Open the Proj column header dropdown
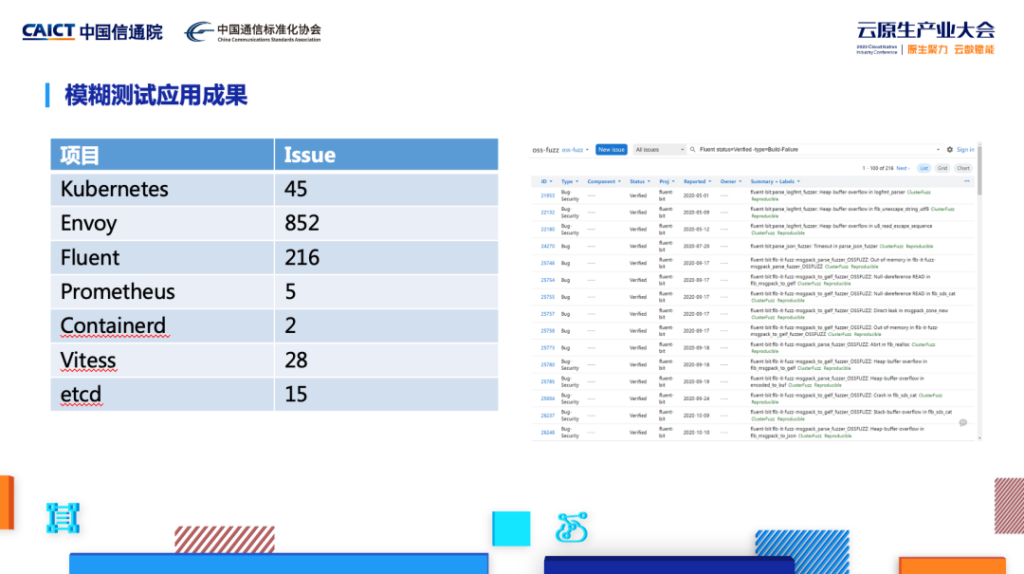The width and height of the screenshot is (1024, 574). point(667,182)
